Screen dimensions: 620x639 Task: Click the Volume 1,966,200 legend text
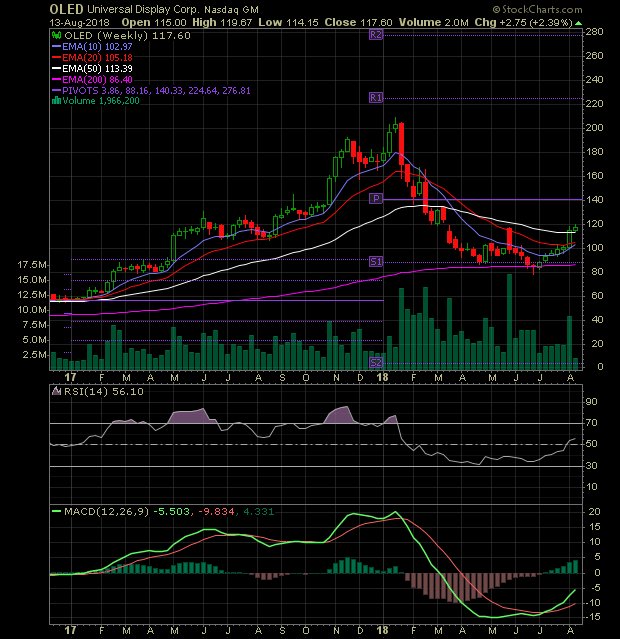[101, 101]
